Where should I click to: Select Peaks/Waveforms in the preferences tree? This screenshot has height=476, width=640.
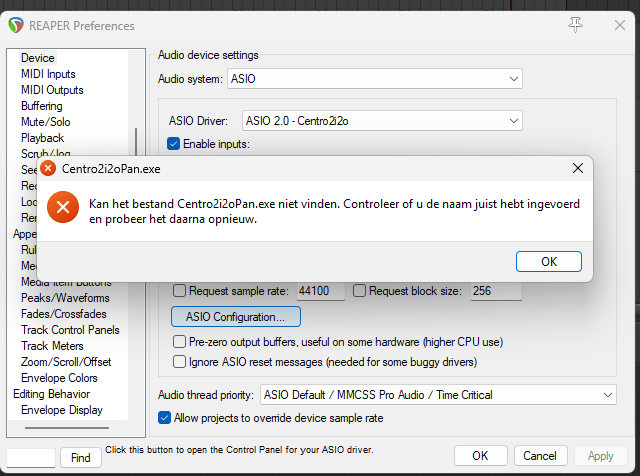[65, 298]
